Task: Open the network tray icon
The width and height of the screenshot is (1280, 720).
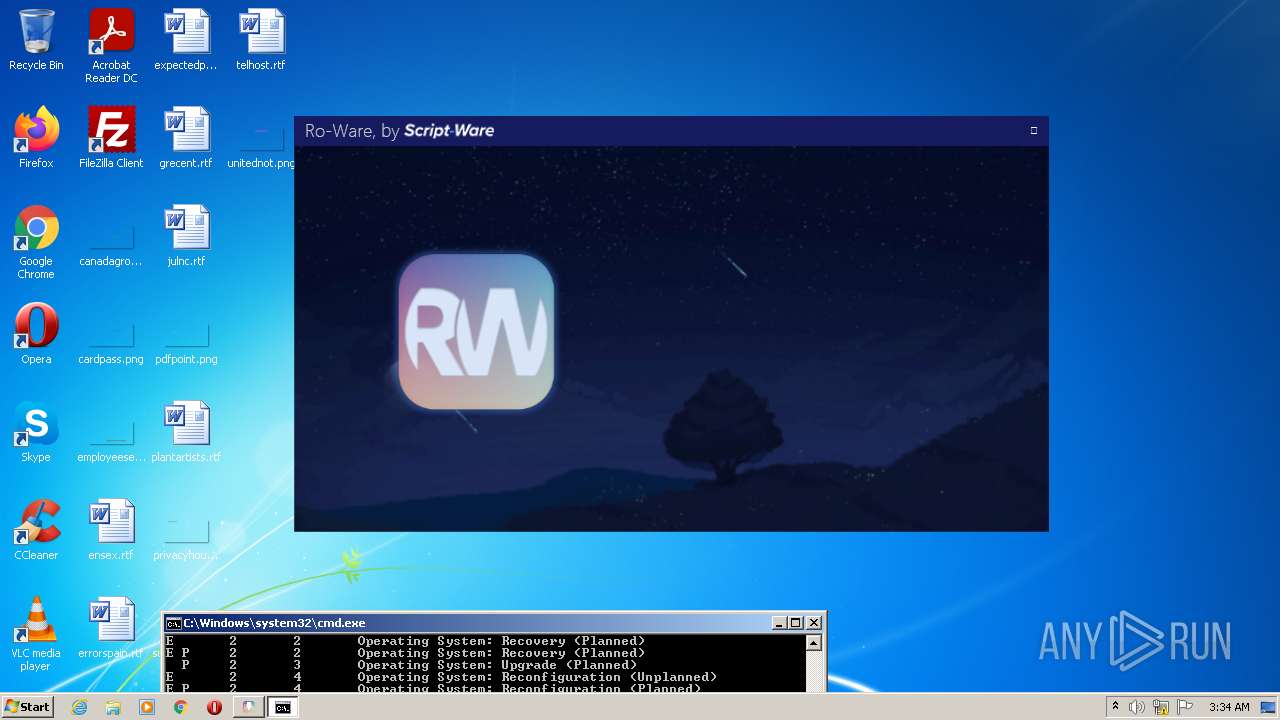Action: (1161, 707)
